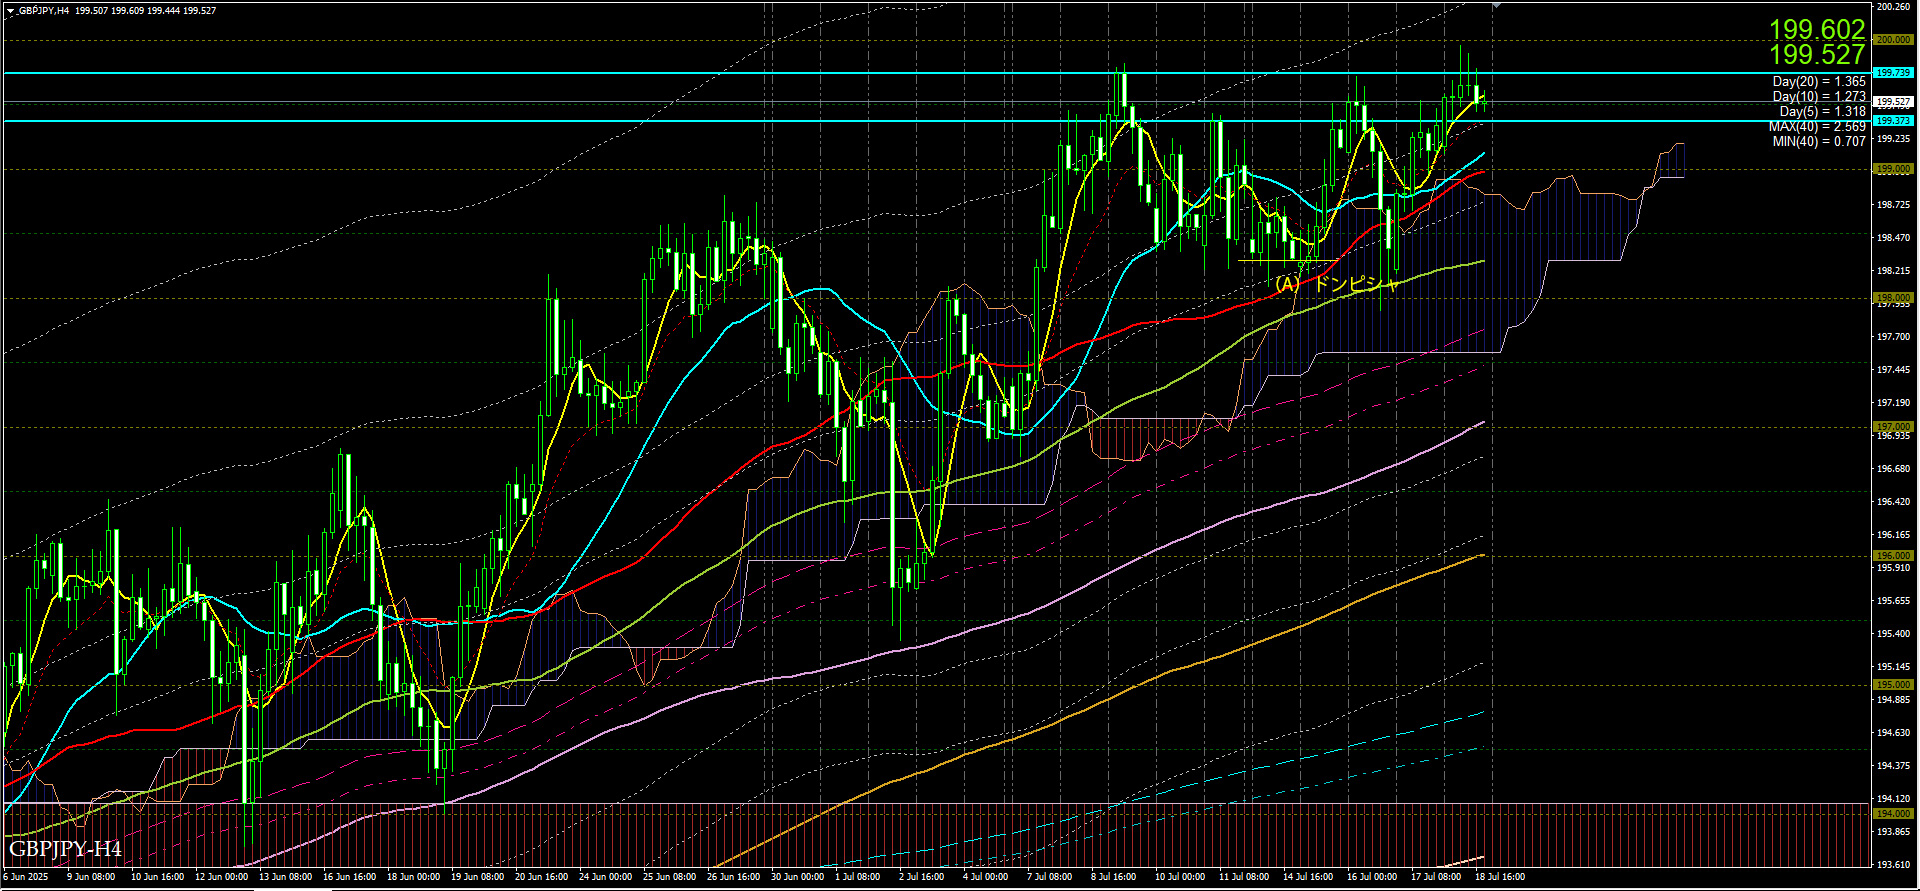Select the yellow (A)ドンピシャ chart annotation
This screenshot has width=1920, height=891.
pos(1336,284)
